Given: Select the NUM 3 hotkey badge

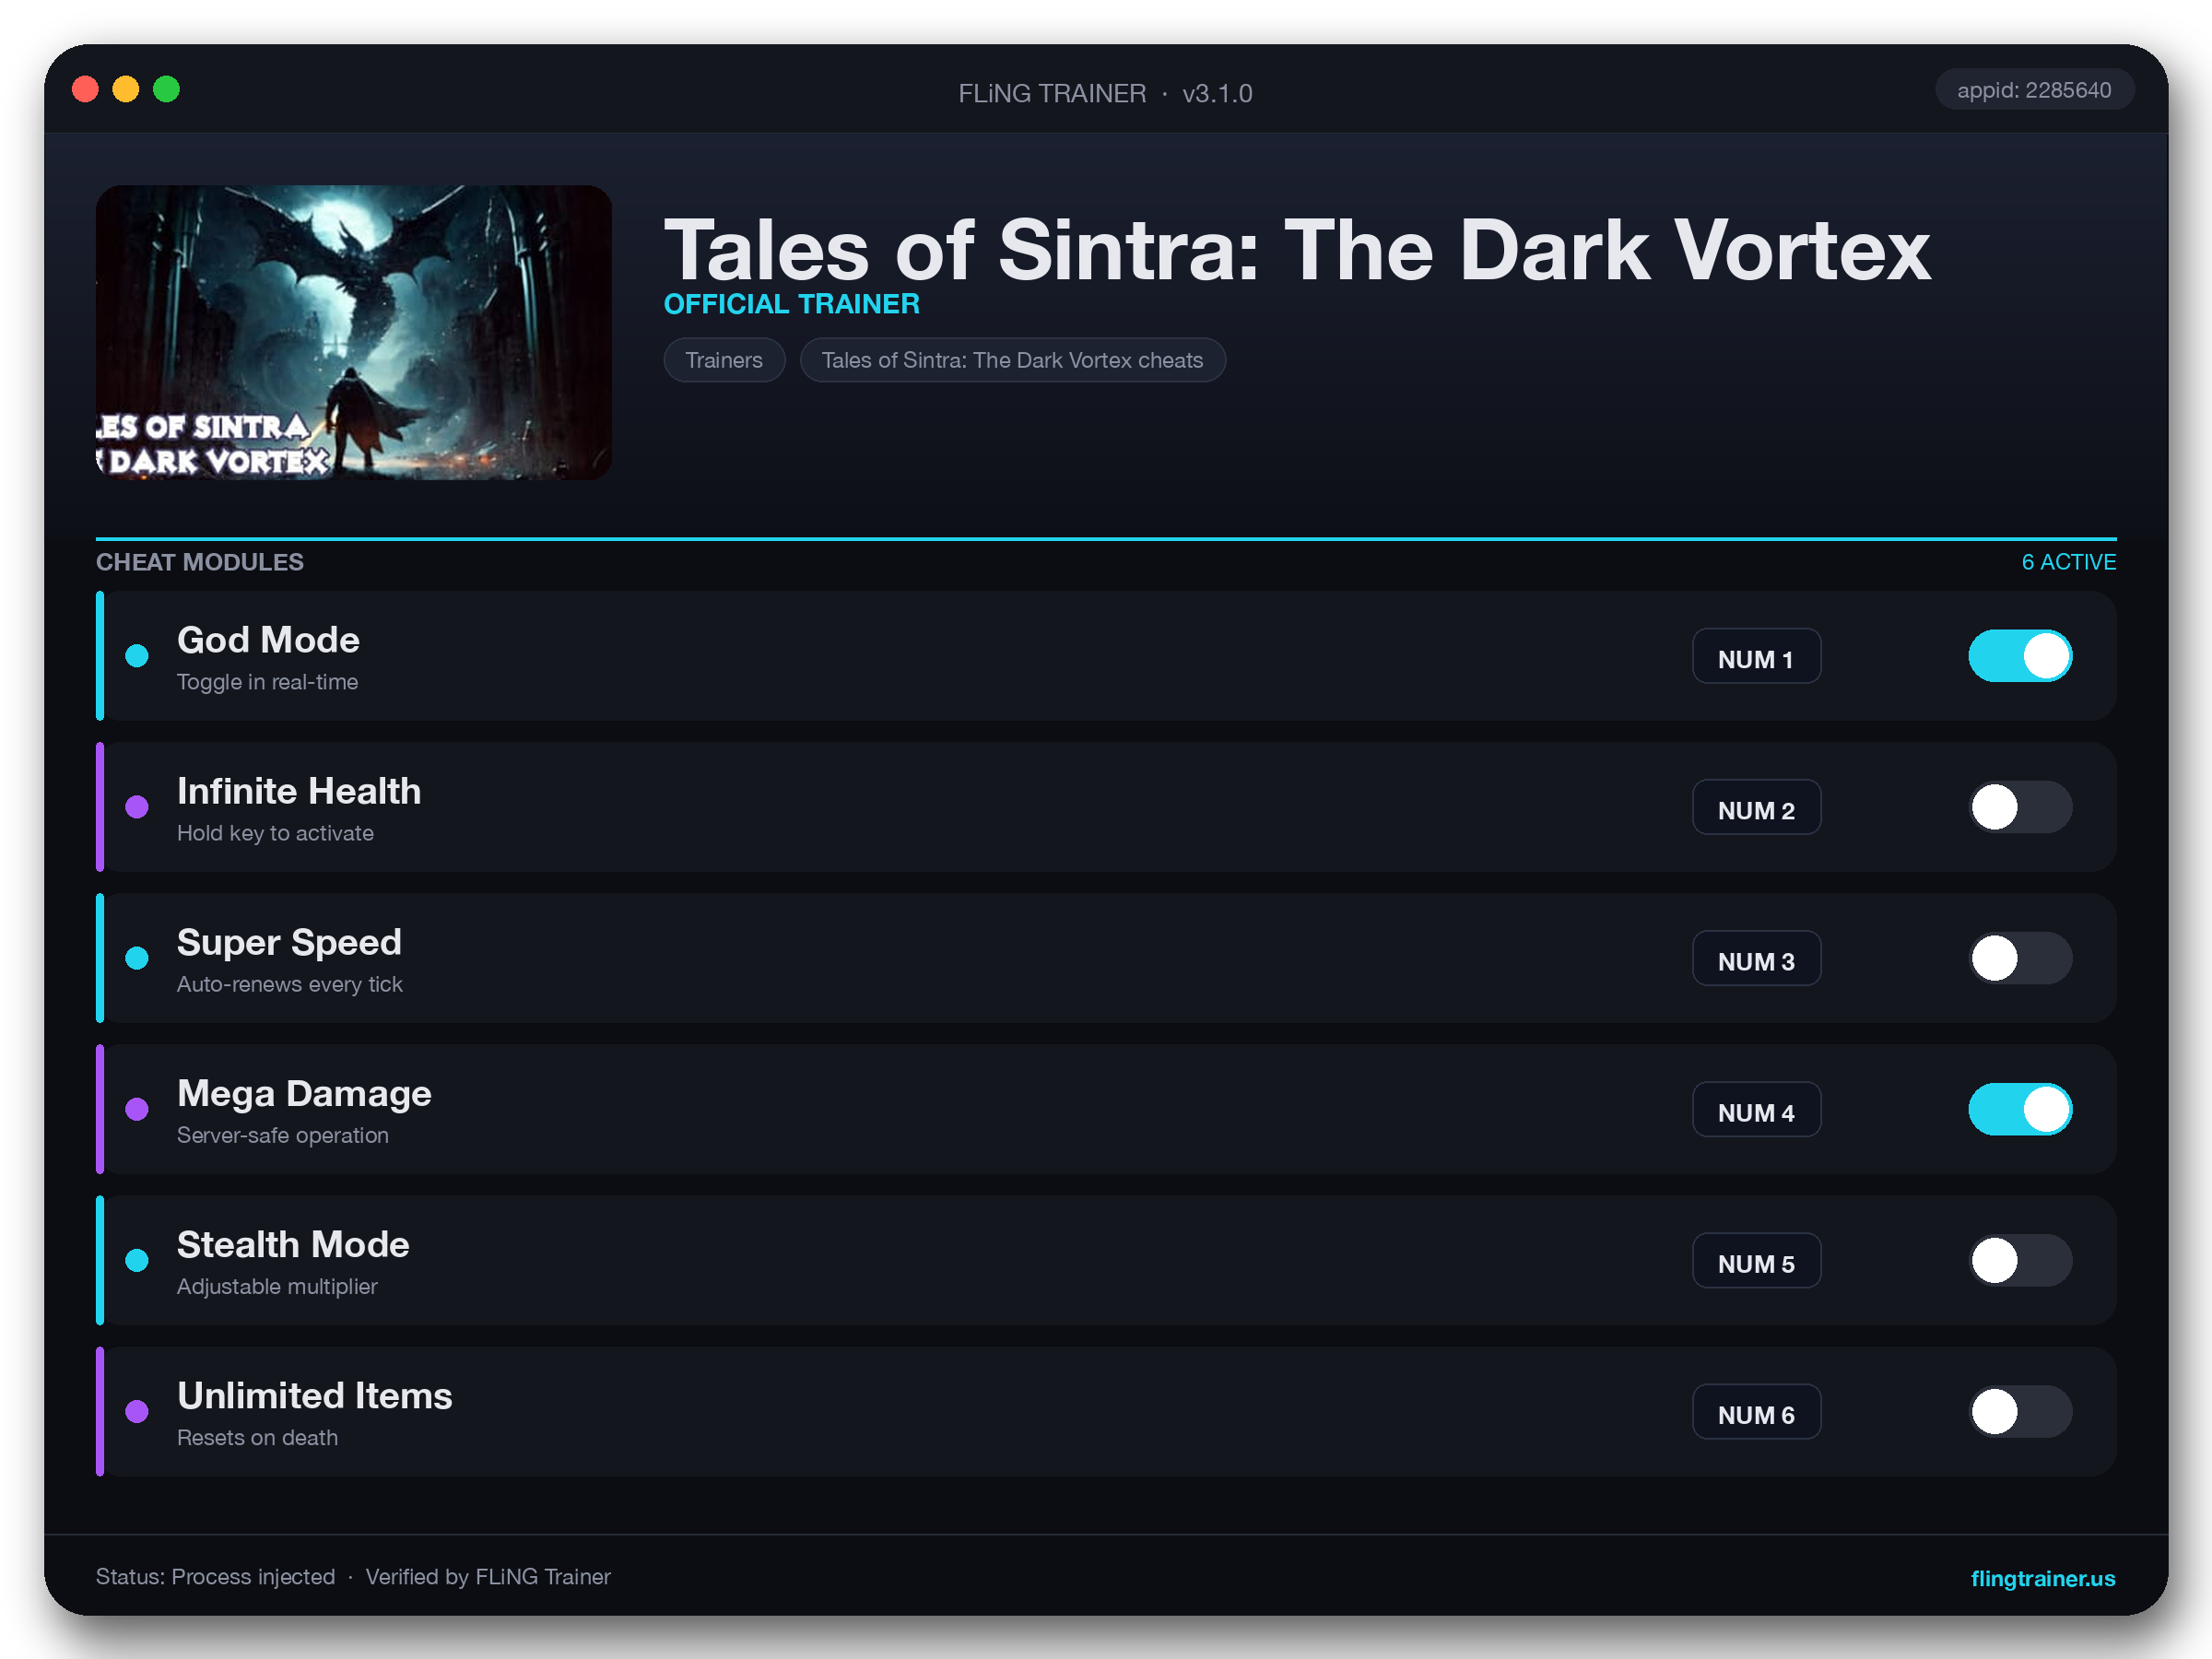Looking at the screenshot, I should (x=1756, y=958).
